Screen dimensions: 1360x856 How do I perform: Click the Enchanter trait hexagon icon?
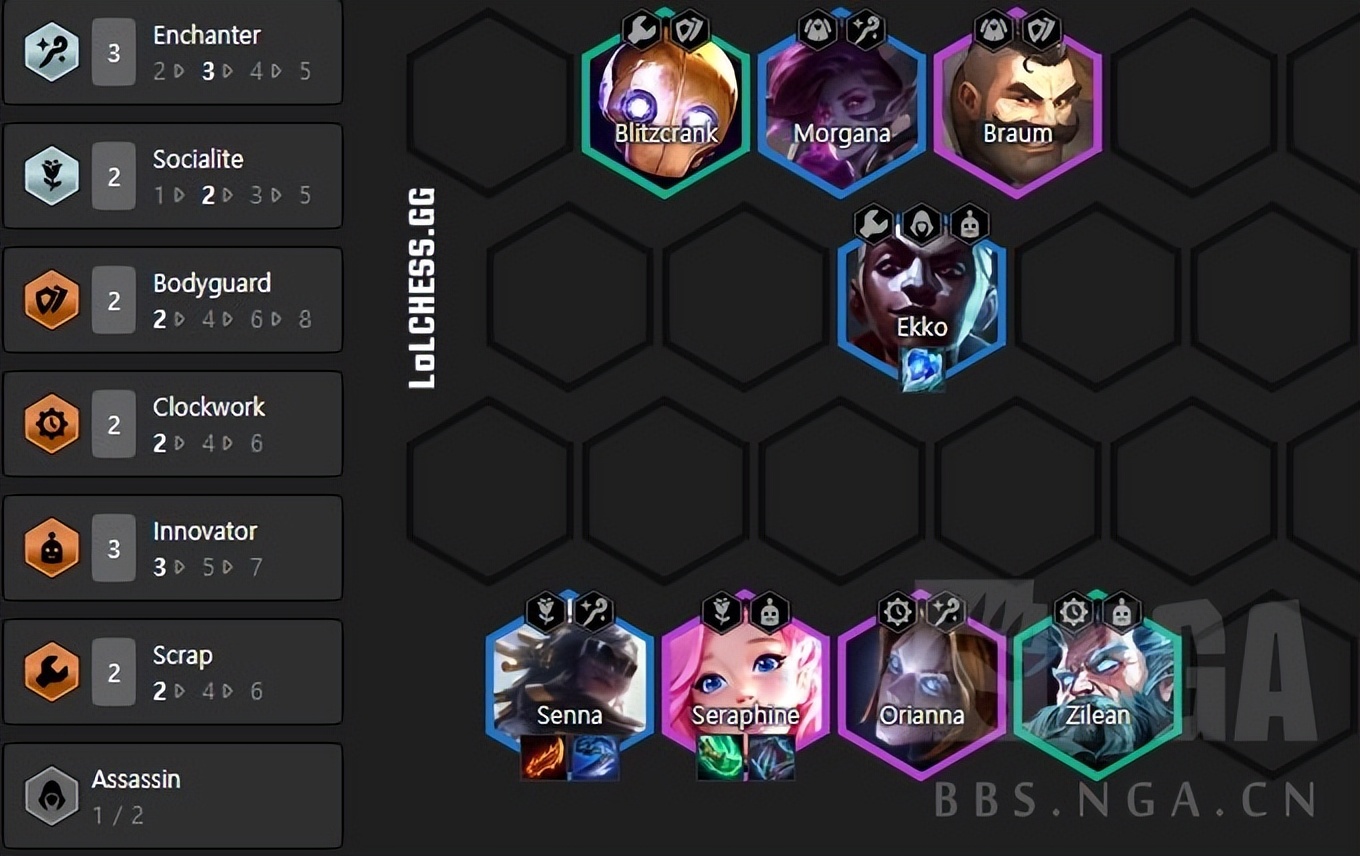pyautogui.click(x=51, y=53)
